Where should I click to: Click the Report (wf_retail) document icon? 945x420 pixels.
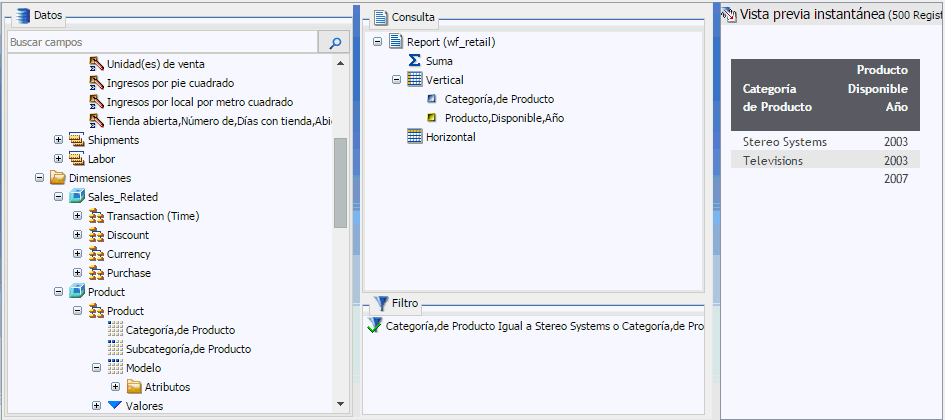pos(395,42)
